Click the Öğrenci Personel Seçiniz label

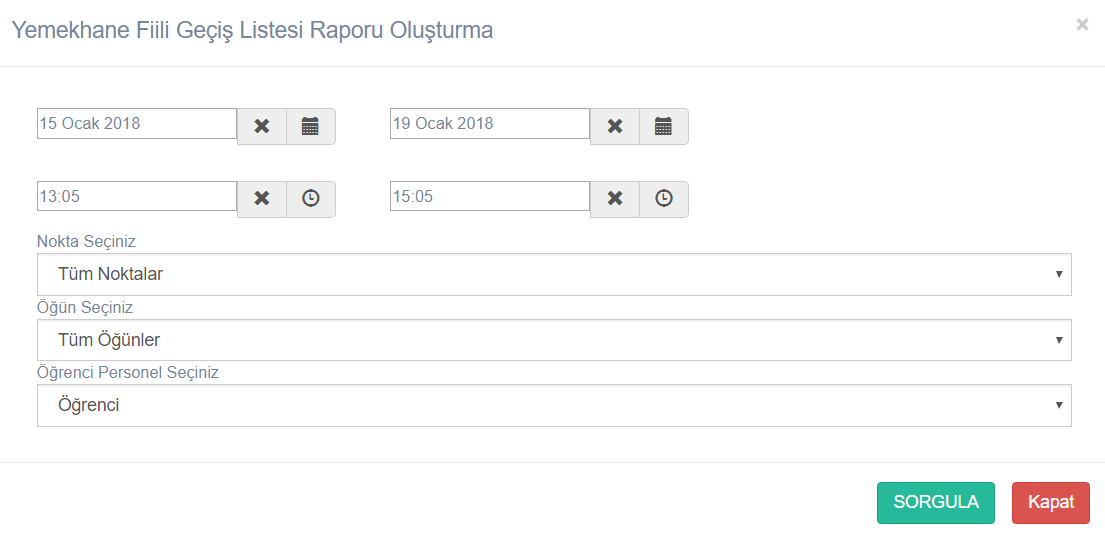pos(128,373)
